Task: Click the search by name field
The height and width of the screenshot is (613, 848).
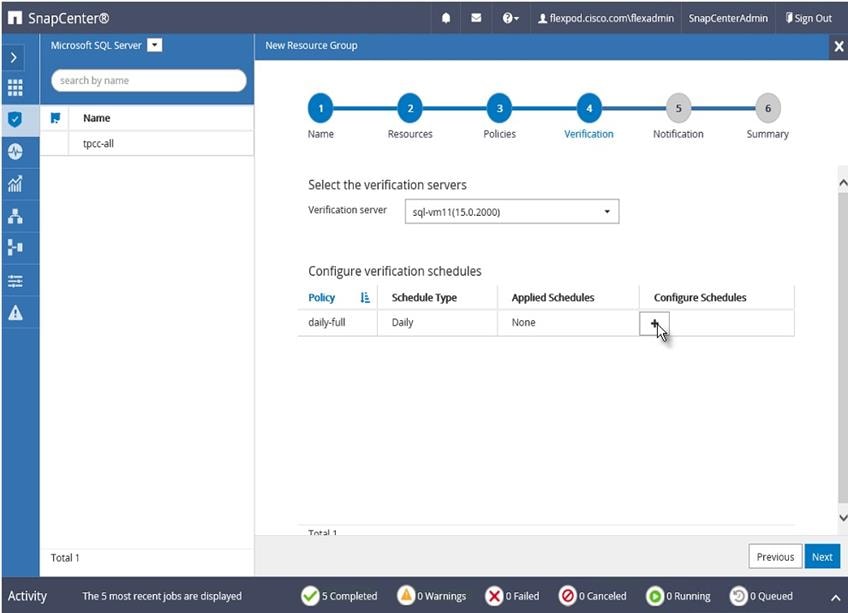Action: click(x=149, y=80)
